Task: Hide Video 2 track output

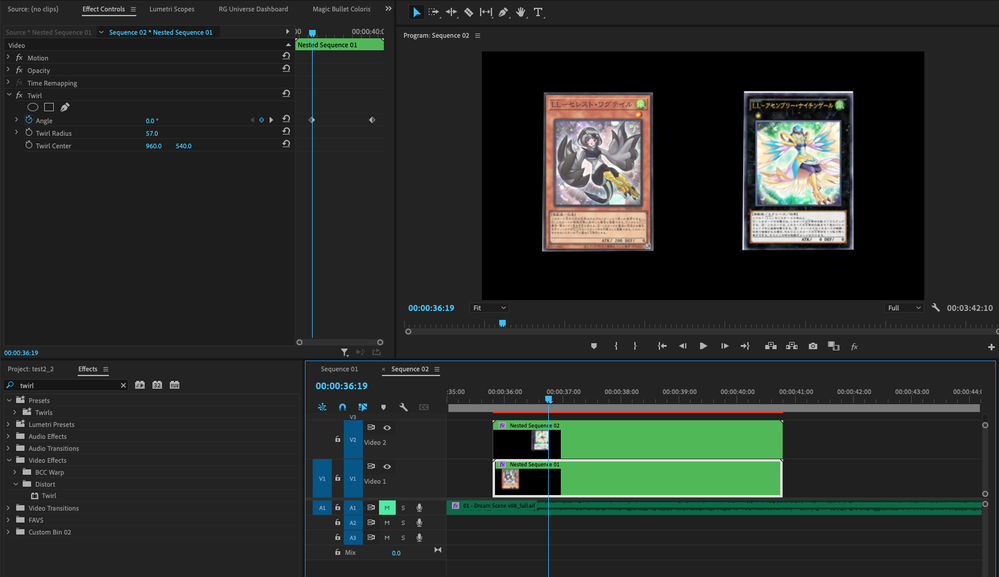Action: pyautogui.click(x=387, y=428)
